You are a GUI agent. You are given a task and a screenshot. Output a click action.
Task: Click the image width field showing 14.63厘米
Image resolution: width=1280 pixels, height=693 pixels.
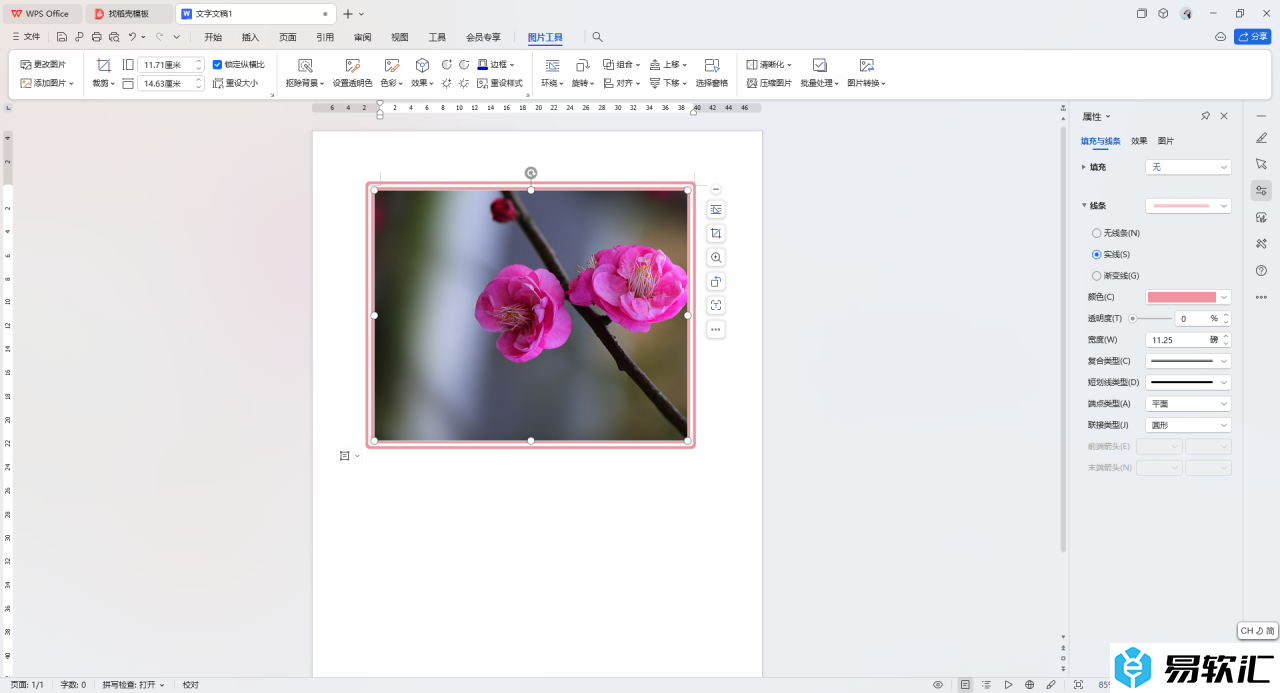tap(170, 83)
